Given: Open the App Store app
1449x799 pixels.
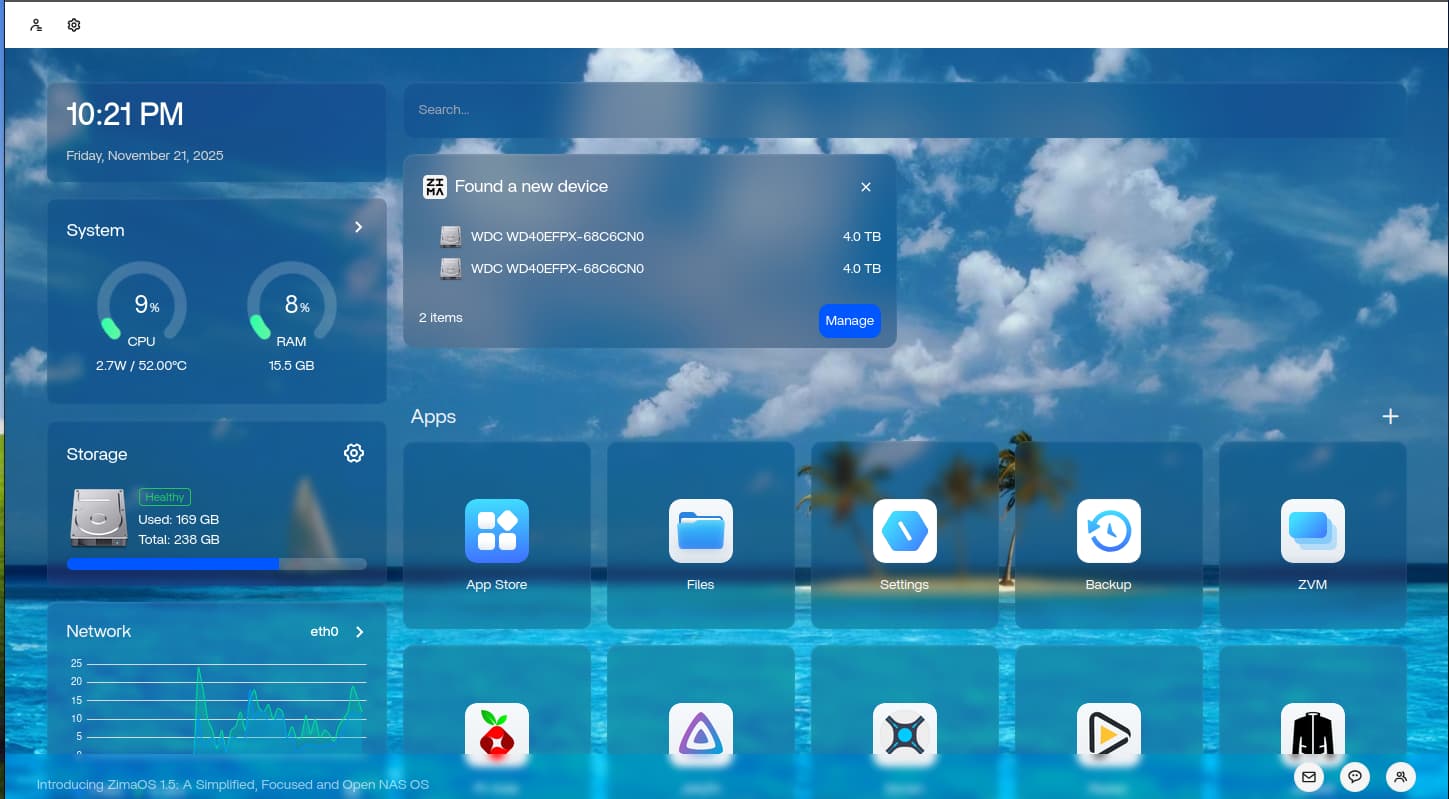Looking at the screenshot, I should pyautogui.click(x=497, y=532).
